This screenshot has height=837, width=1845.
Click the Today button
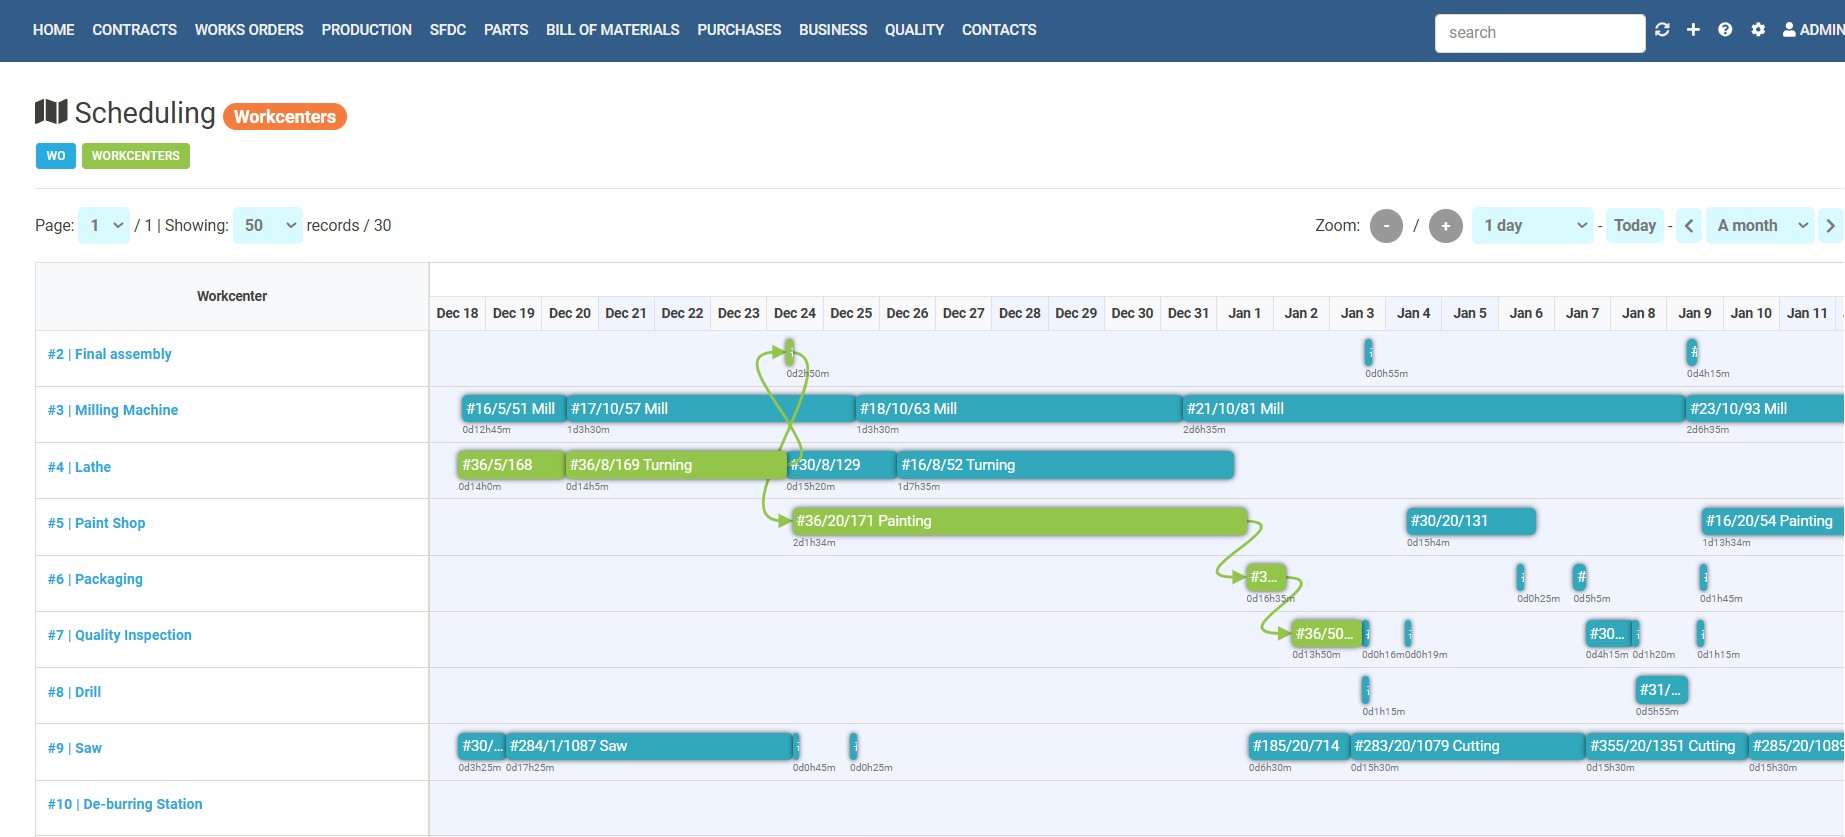pyautogui.click(x=1634, y=226)
